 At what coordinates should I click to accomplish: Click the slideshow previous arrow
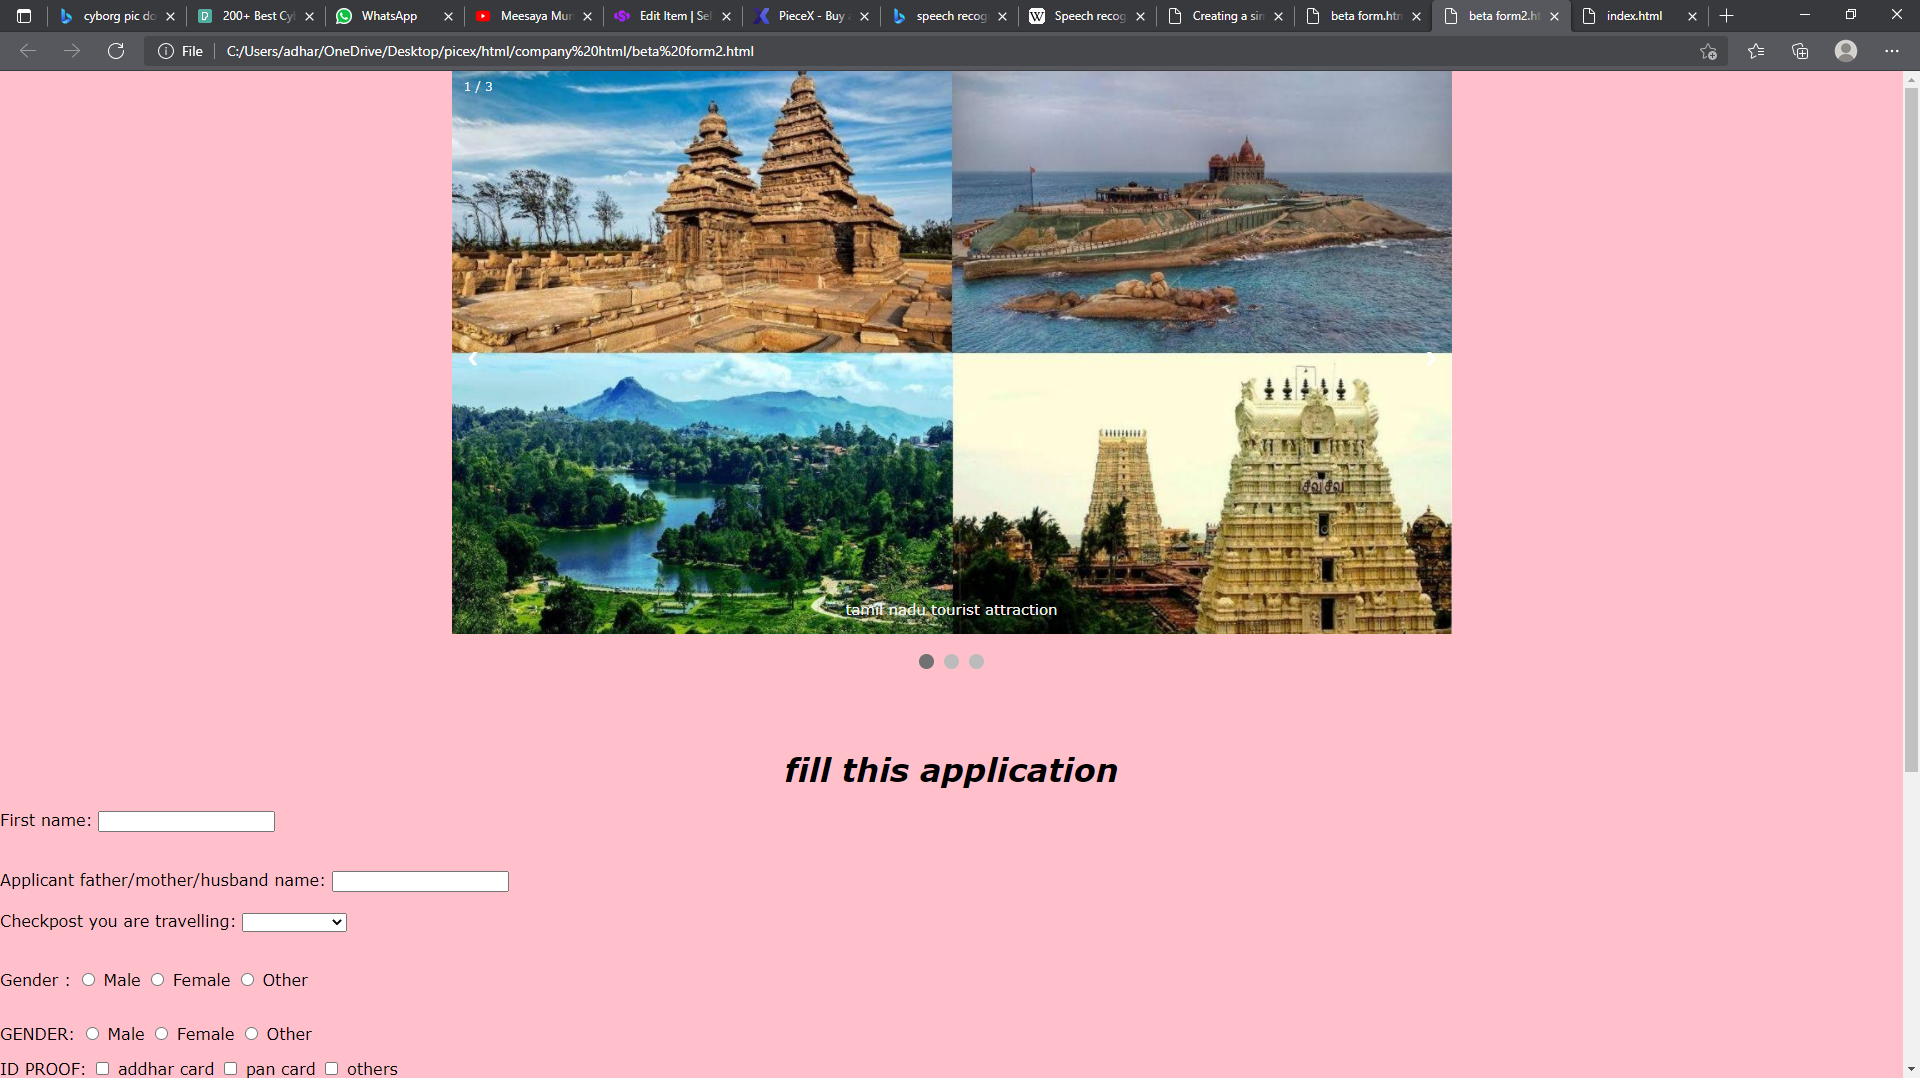[x=473, y=358]
